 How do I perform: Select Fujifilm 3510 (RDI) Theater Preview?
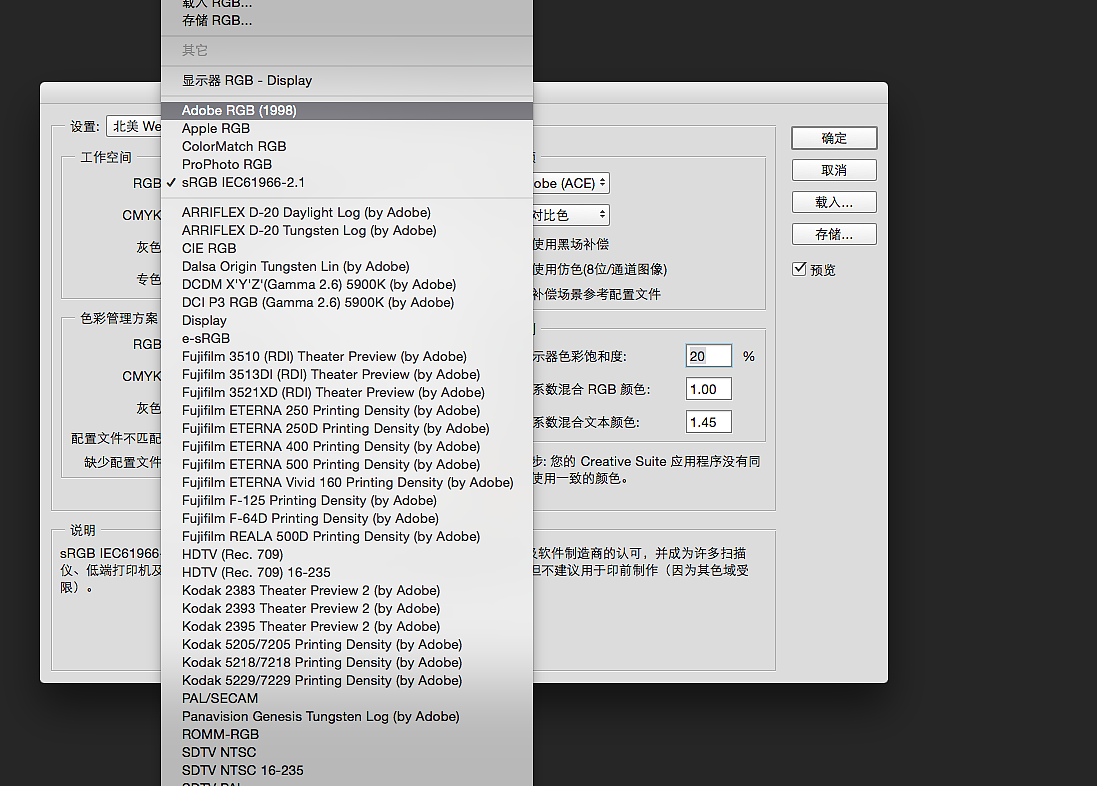click(x=346, y=357)
